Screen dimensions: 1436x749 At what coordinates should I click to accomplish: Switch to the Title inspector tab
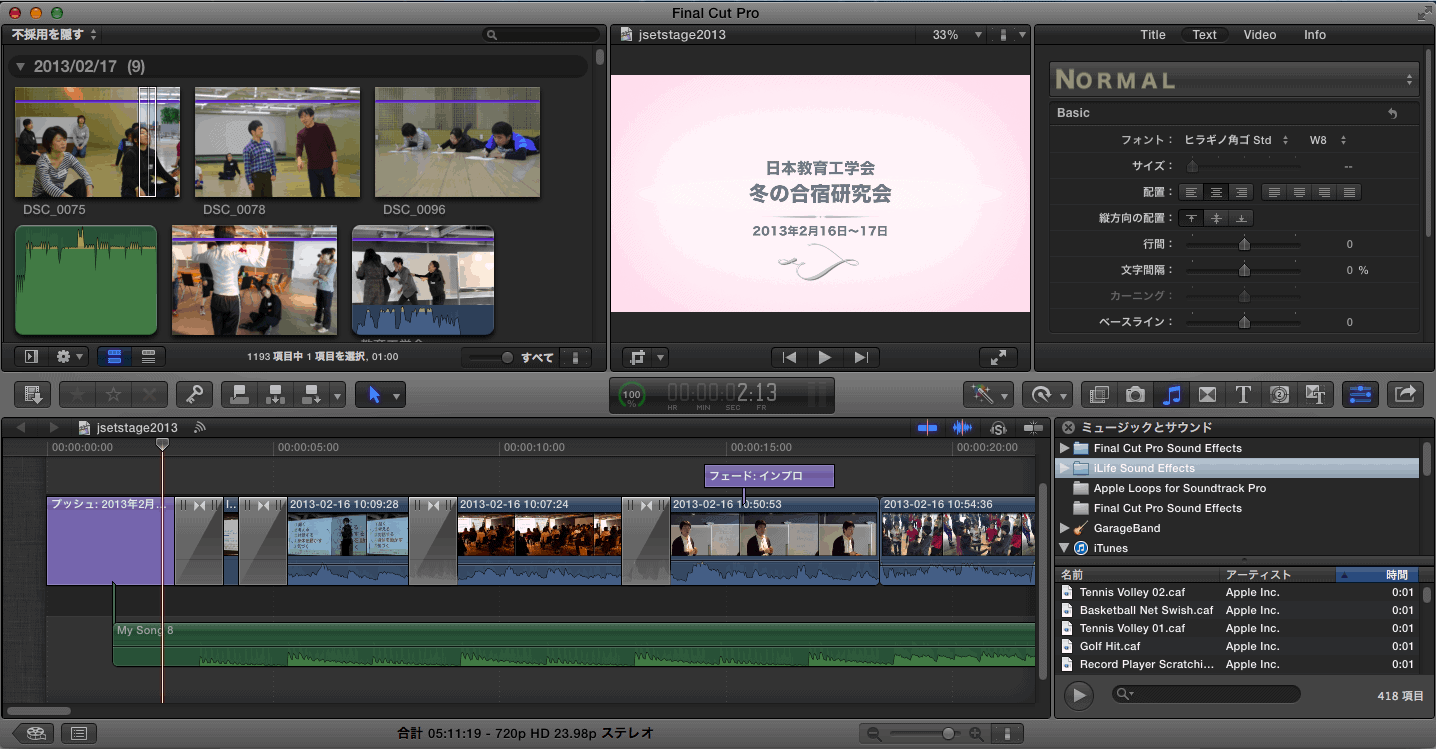[x=1153, y=34]
